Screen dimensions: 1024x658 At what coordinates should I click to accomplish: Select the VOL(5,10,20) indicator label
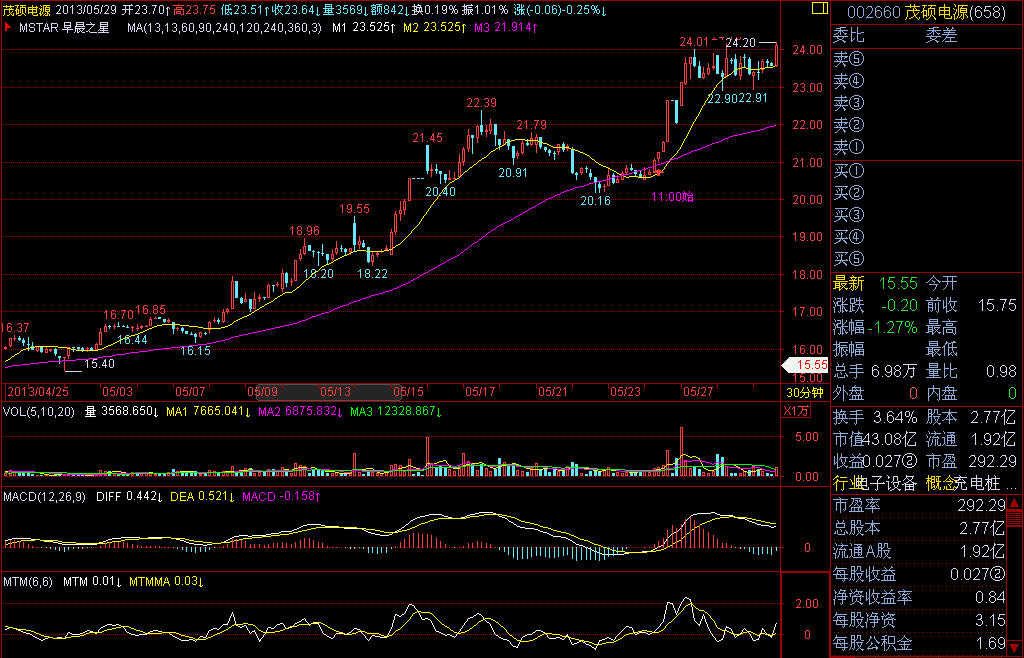tap(40, 410)
